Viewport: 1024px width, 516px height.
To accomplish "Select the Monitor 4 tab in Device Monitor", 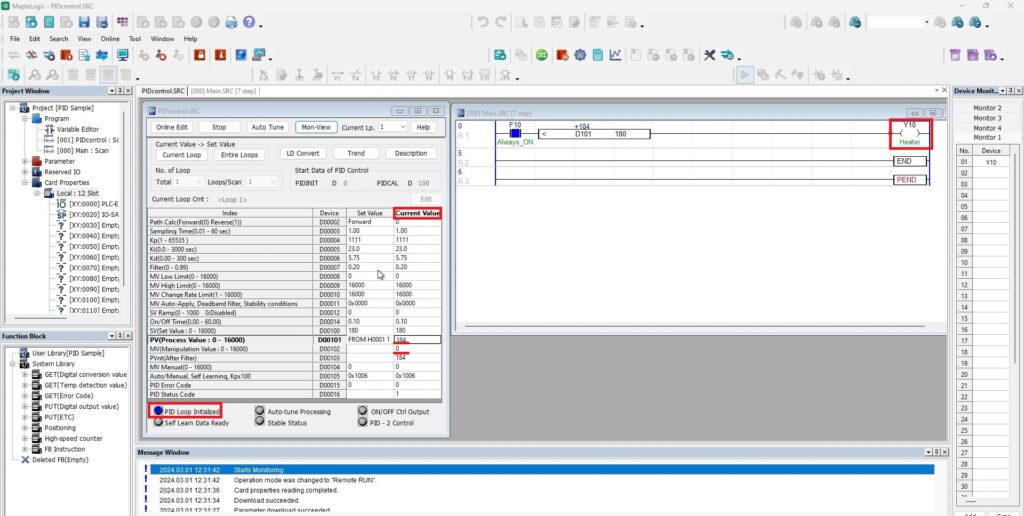I will click(x=987, y=128).
